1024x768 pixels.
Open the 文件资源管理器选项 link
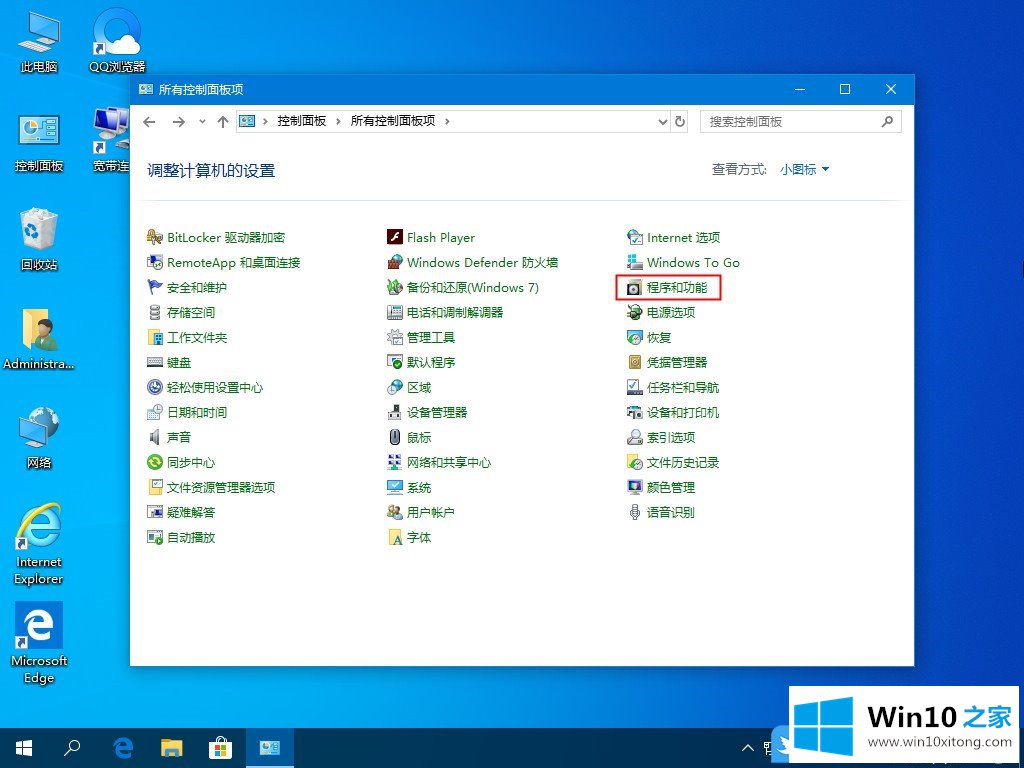pos(221,487)
